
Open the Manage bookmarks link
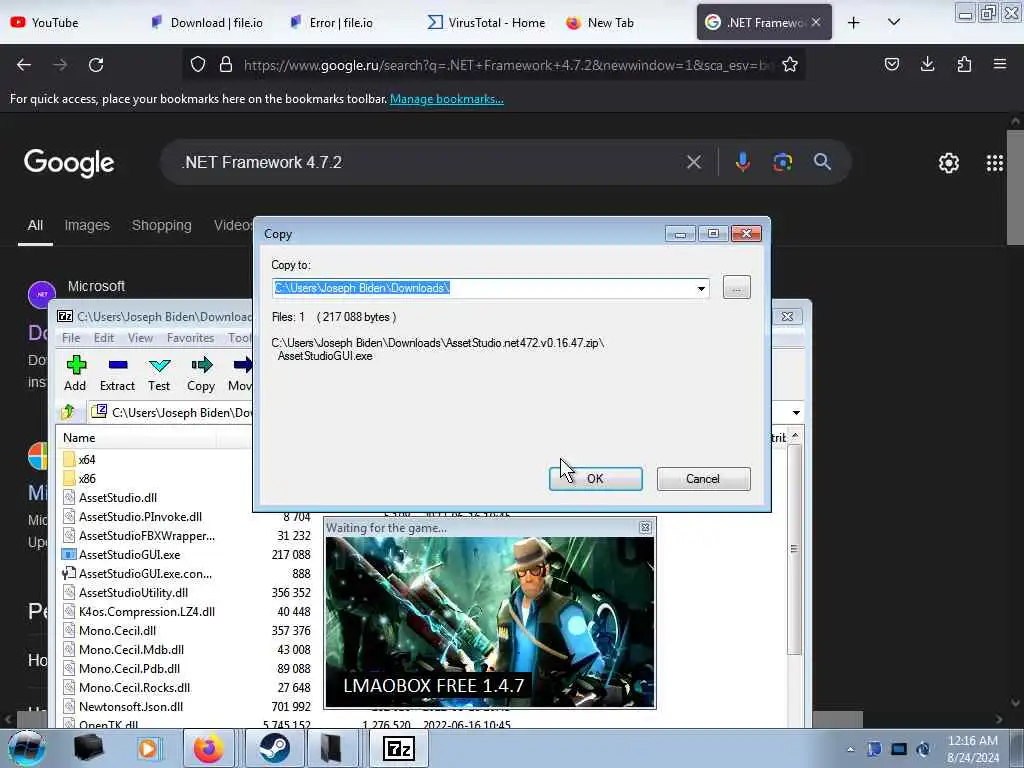pyautogui.click(x=447, y=99)
